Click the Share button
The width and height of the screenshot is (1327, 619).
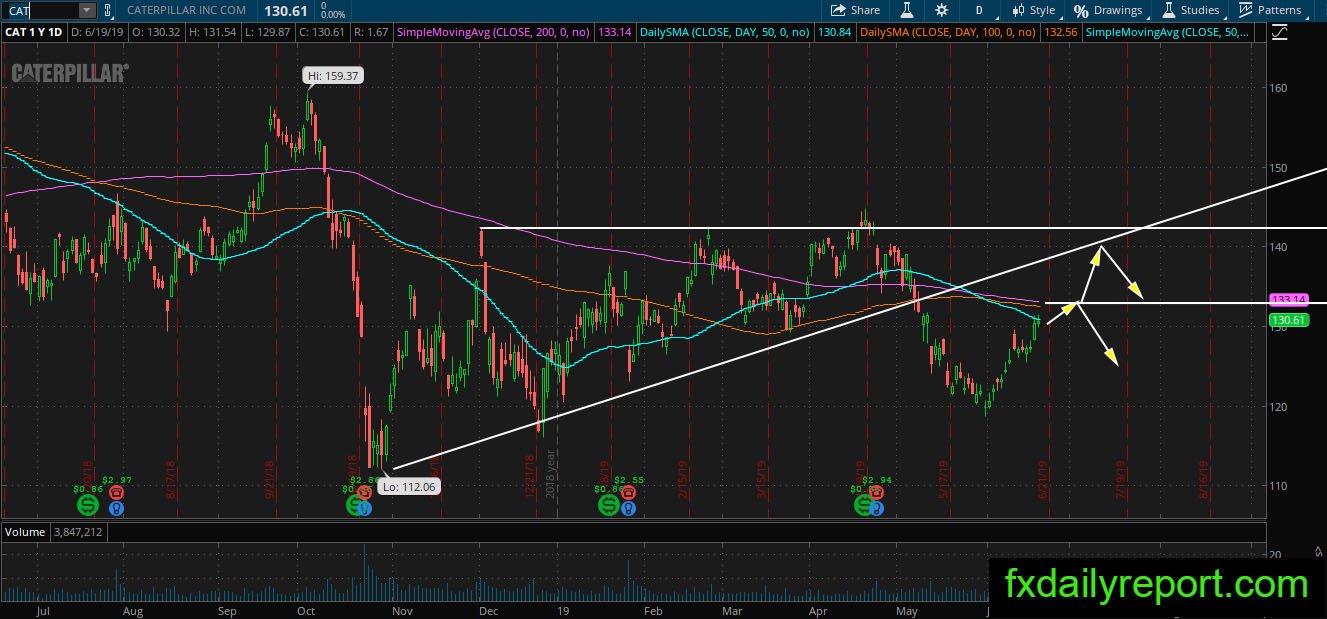pos(856,10)
